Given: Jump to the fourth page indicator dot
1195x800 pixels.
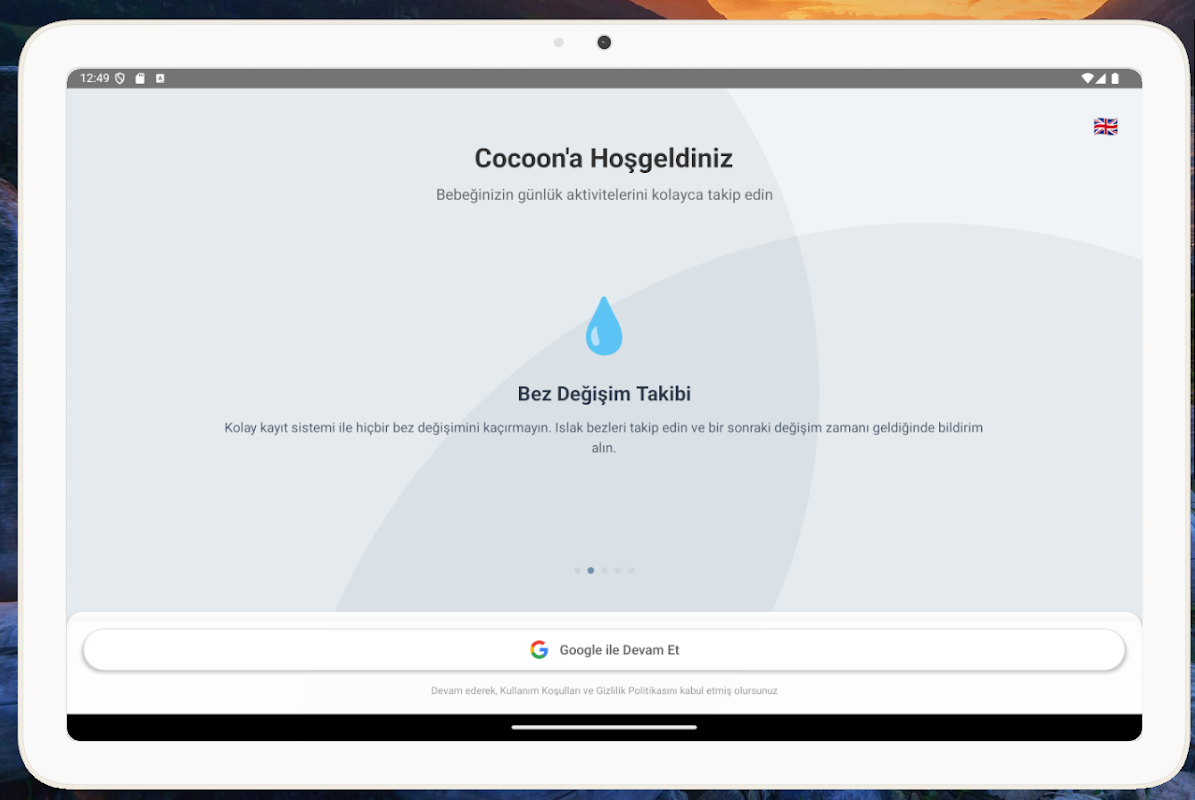Looking at the screenshot, I should pyautogui.click(x=617, y=571).
